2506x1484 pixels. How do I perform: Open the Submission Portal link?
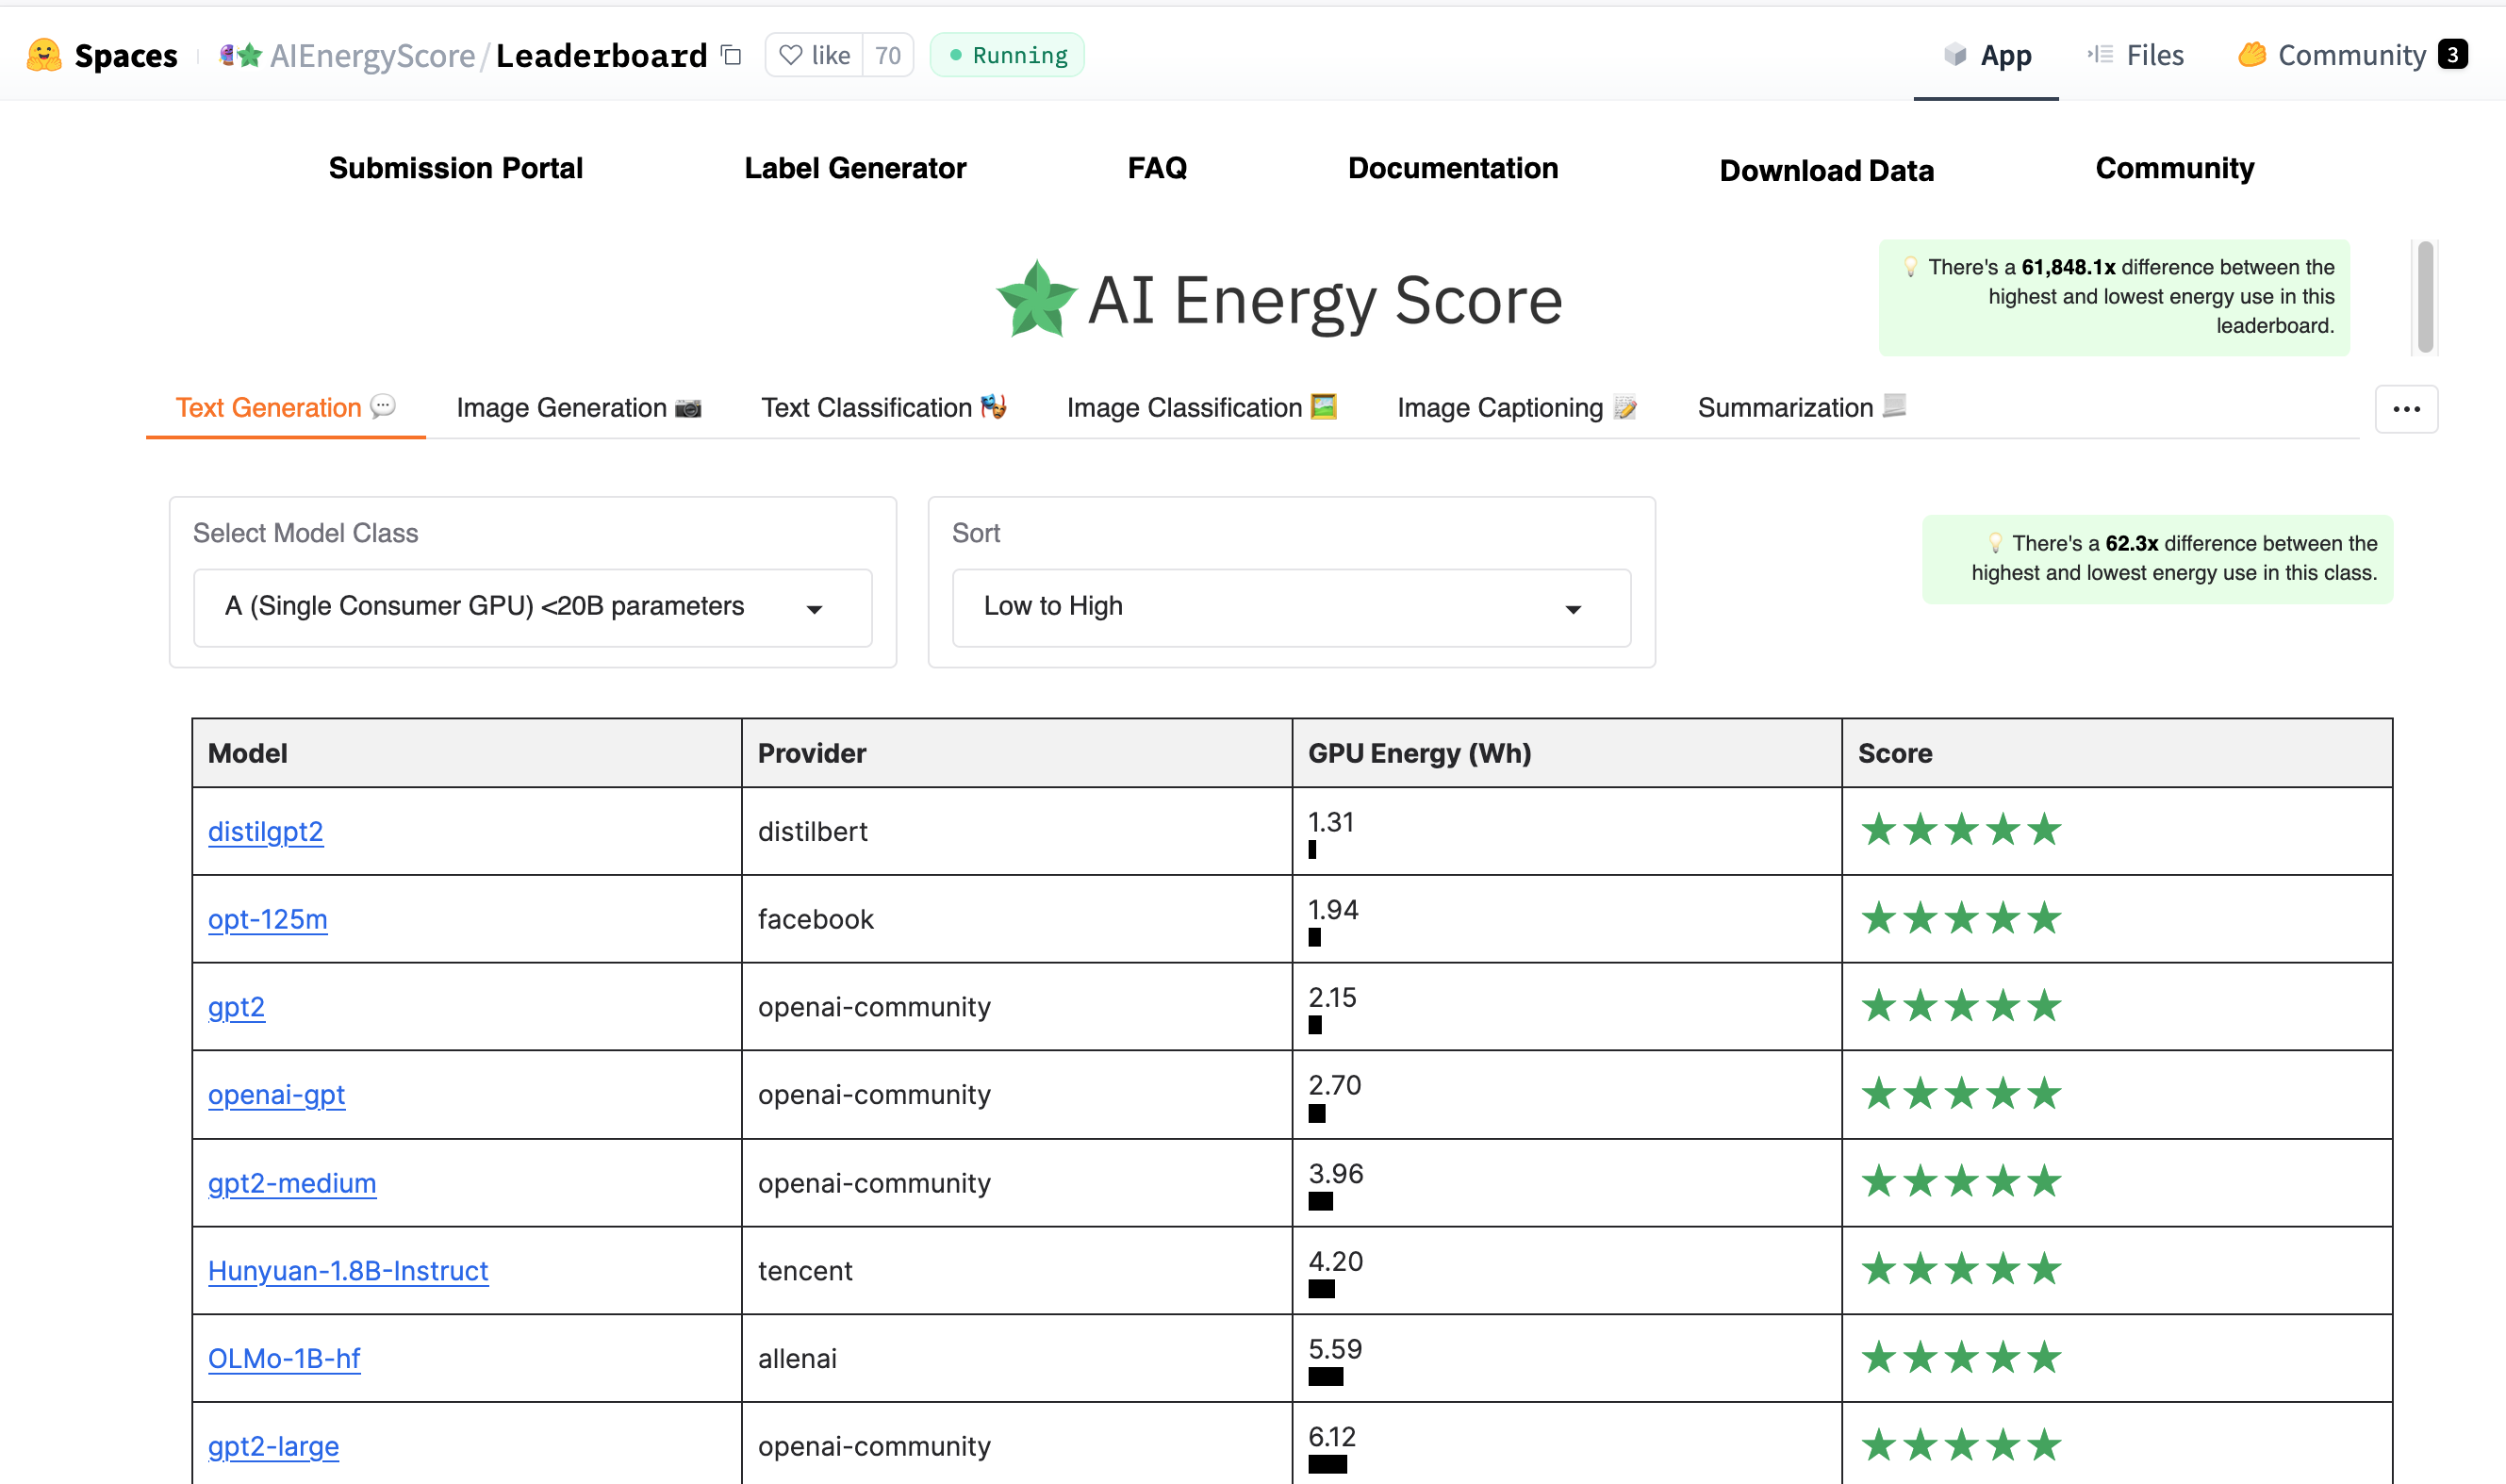455,168
